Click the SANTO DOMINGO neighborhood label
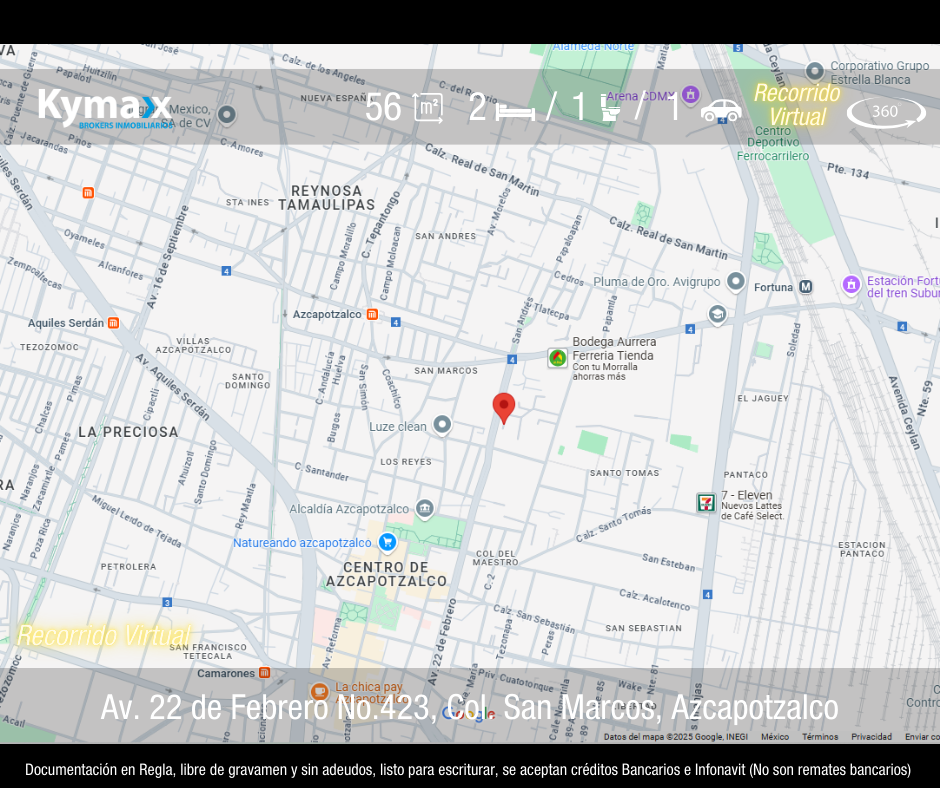Image resolution: width=940 pixels, height=788 pixels. pyautogui.click(x=248, y=381)
